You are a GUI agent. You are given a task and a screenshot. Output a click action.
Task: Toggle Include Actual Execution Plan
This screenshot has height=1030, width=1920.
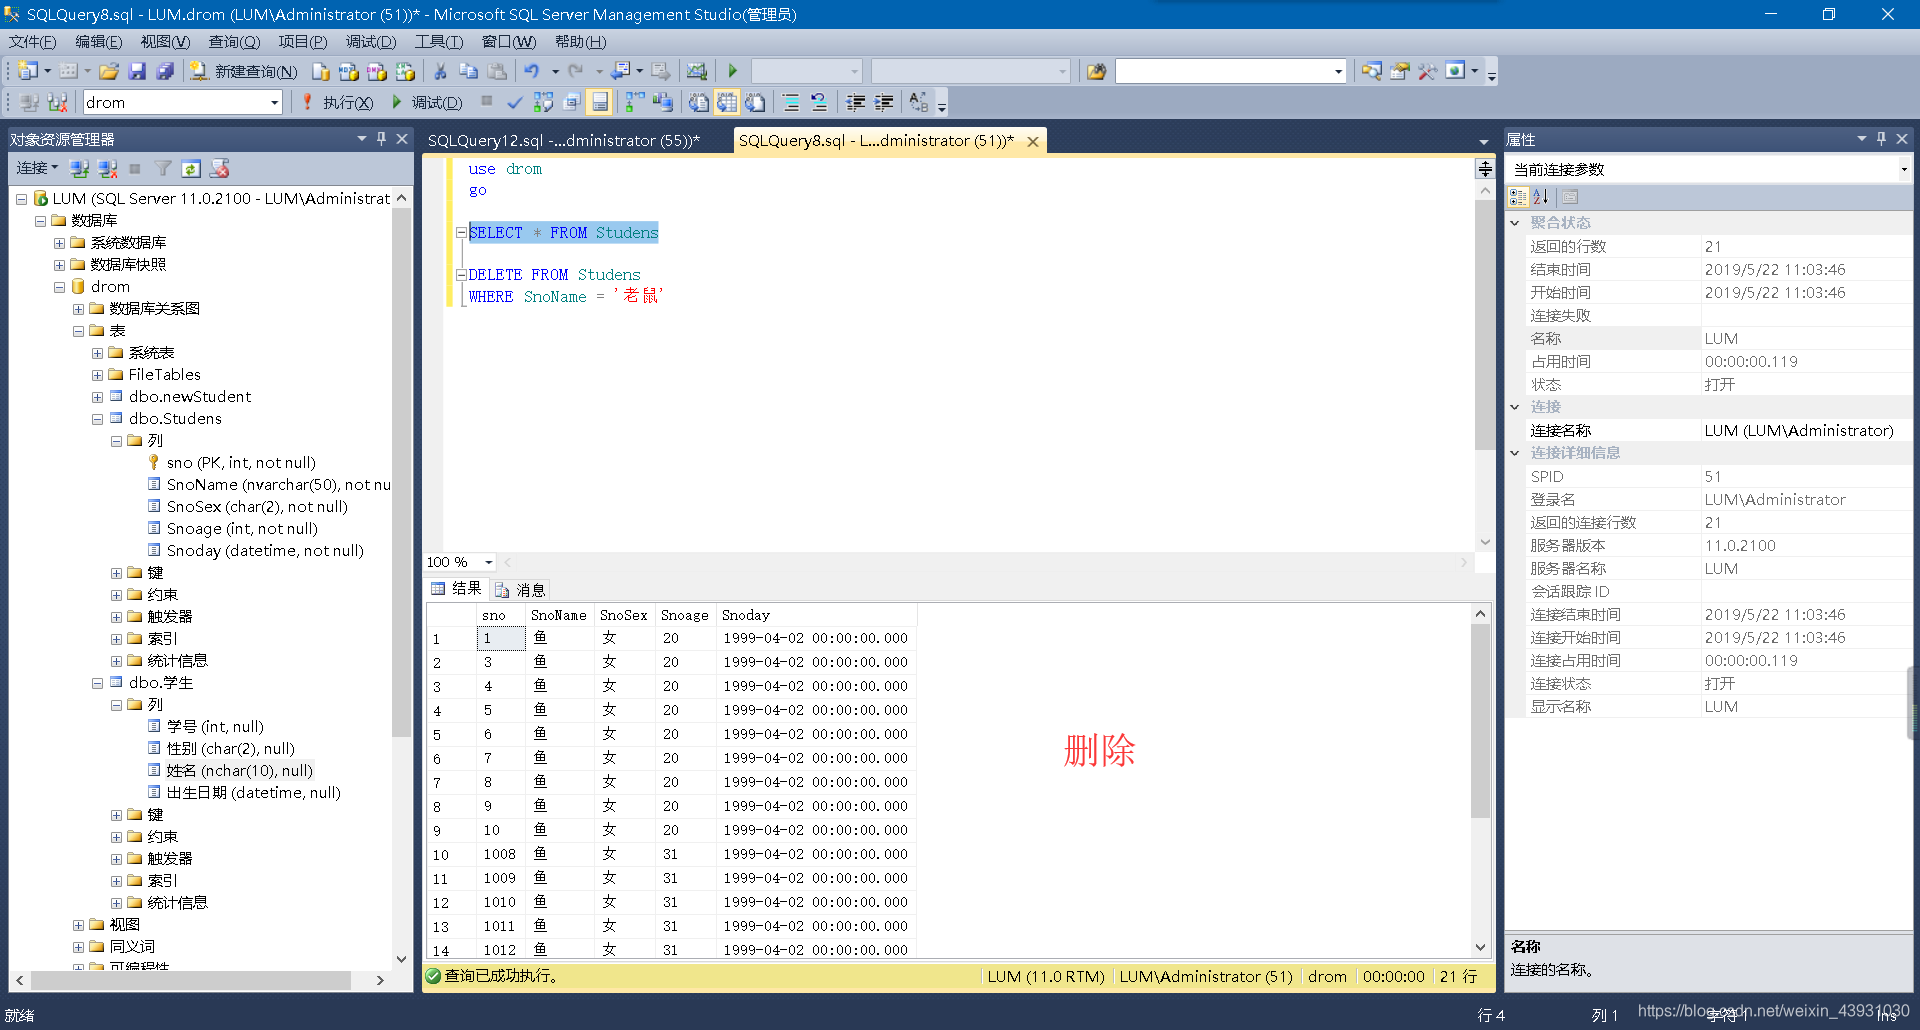pos(634,102)
